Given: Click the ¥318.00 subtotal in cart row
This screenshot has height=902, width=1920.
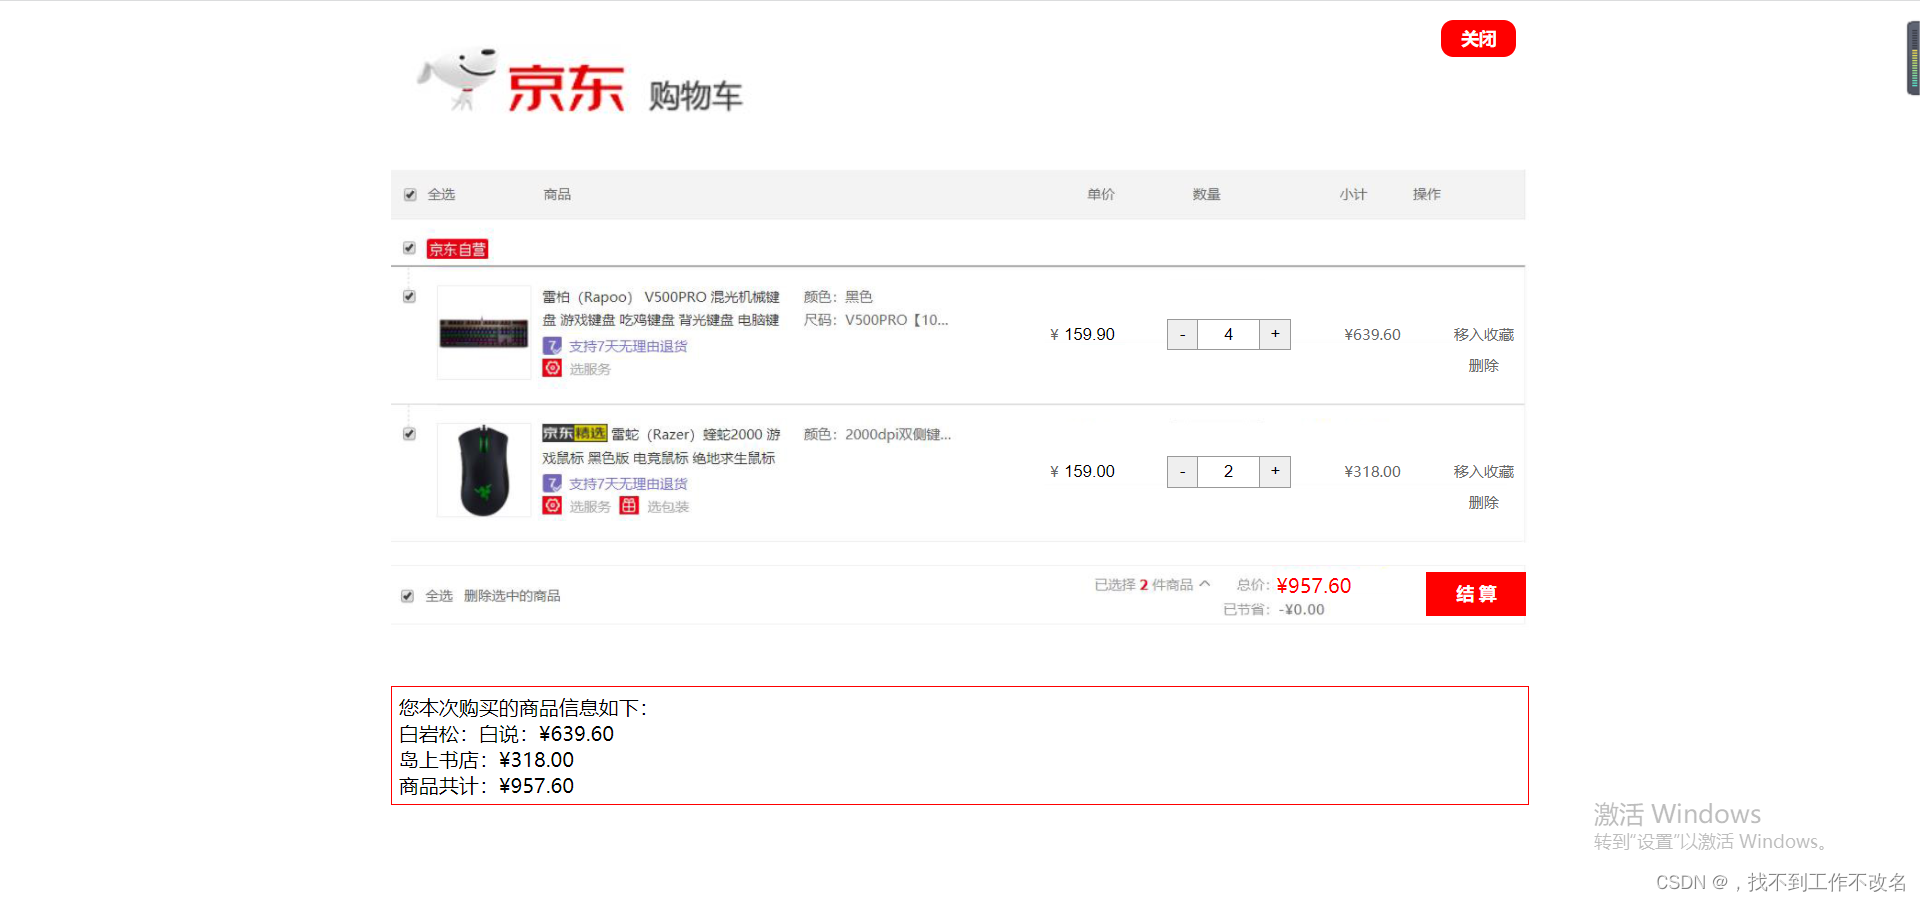Looking at the screenshot, I should (x=1372, y=471).
